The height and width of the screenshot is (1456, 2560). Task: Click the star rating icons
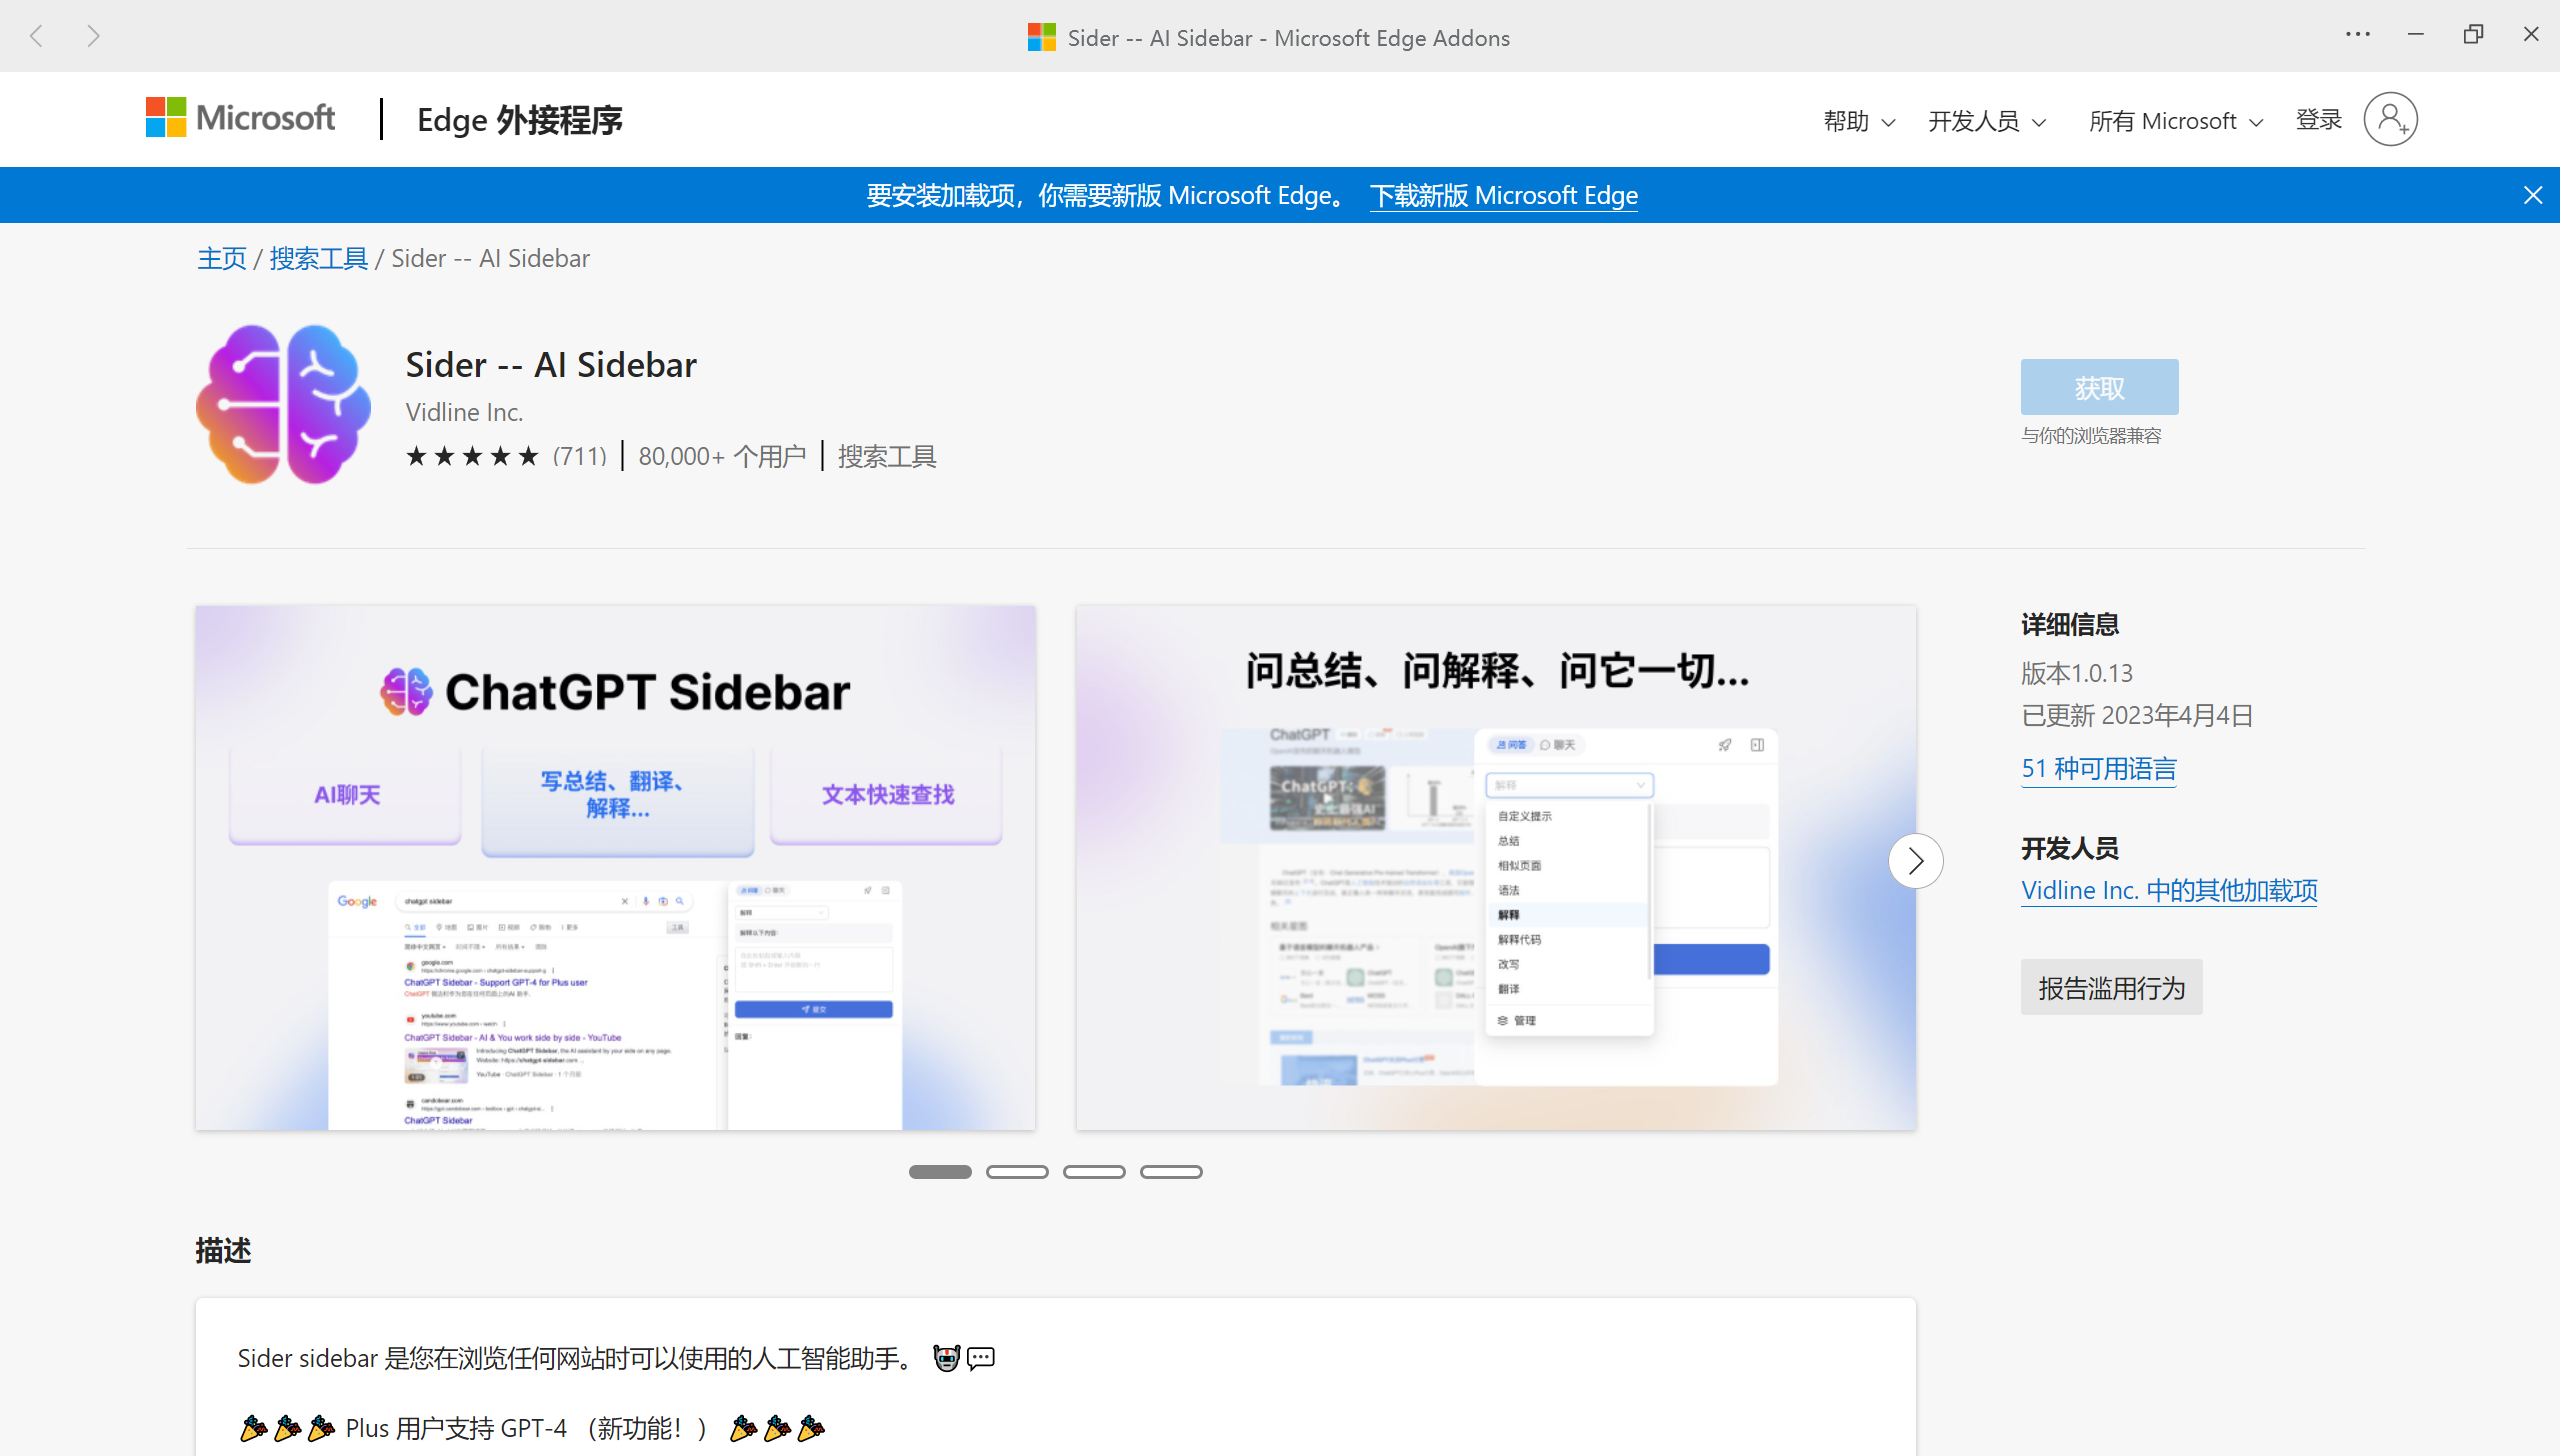coord(472,457)
